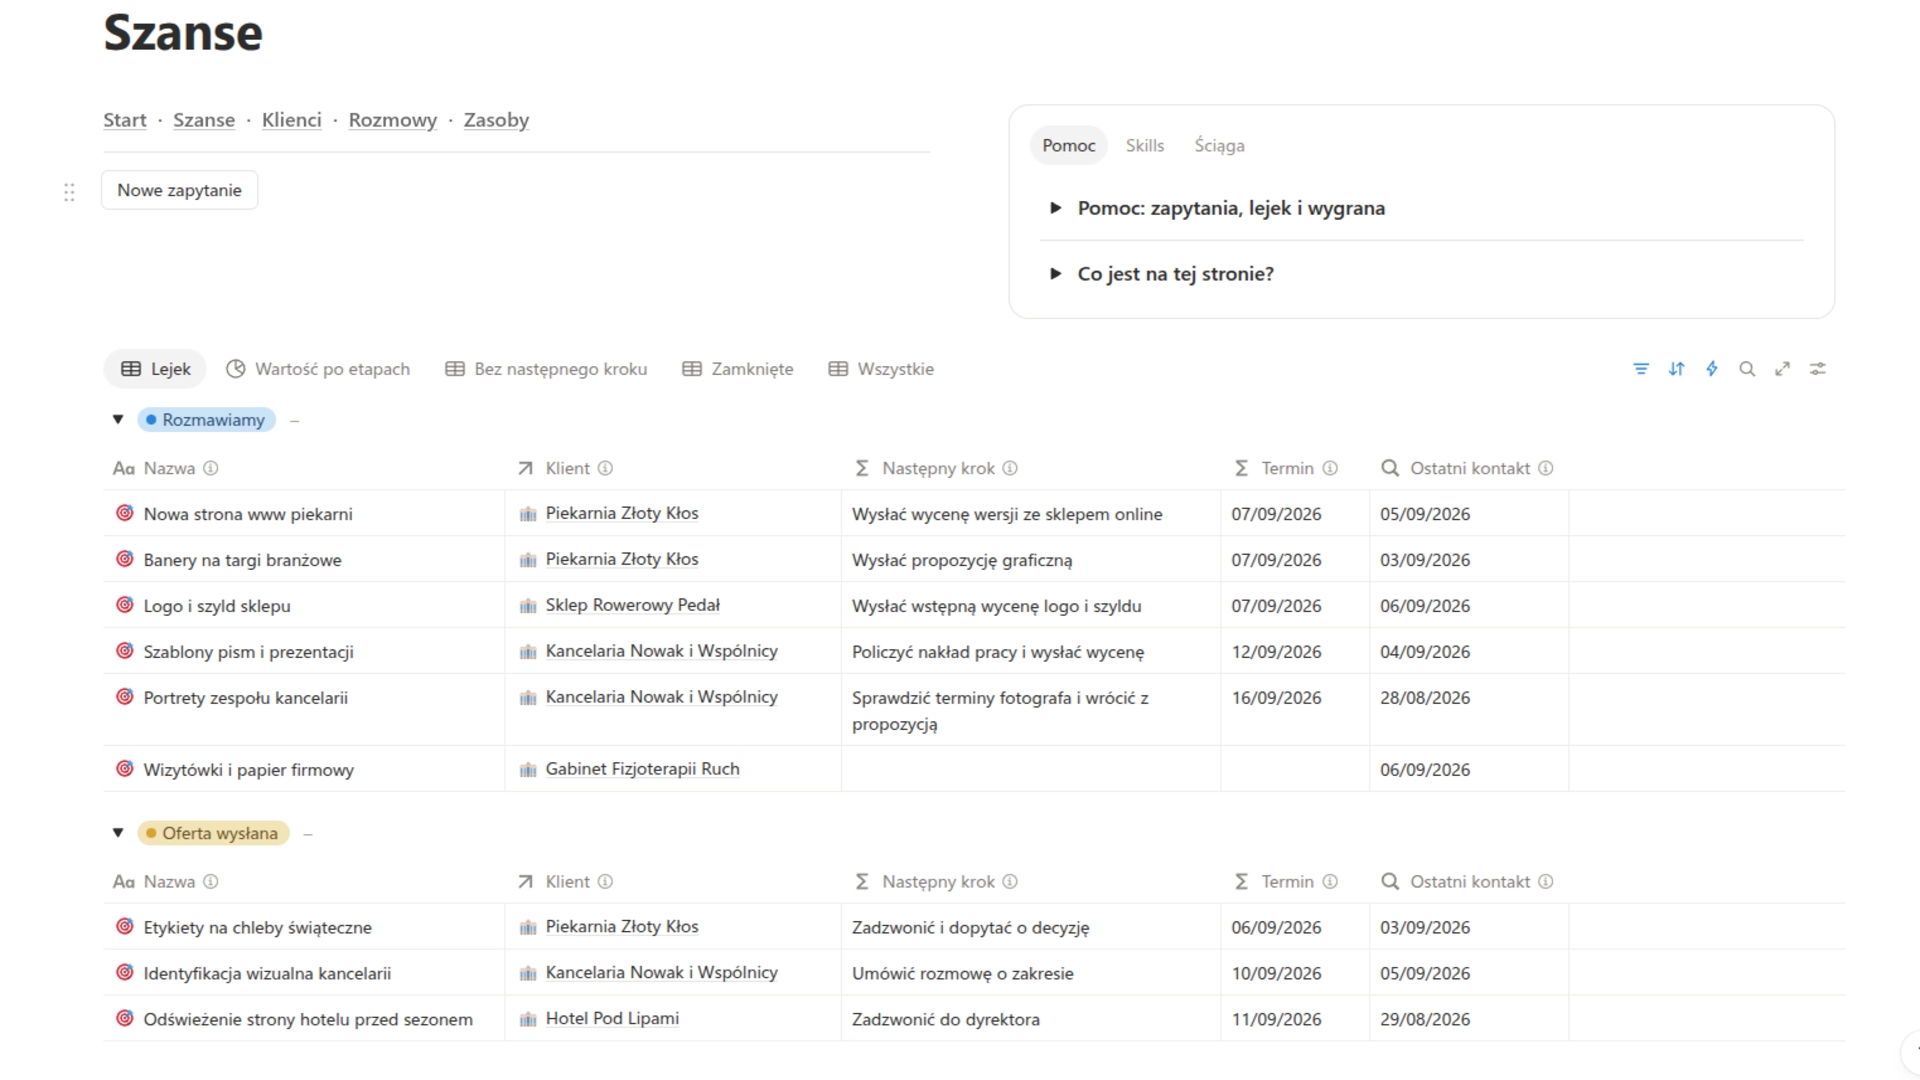Click target icon of Wizytówki i papier firmowy
Viewport: 1920px width, 1080px height.
pos(125,769)
